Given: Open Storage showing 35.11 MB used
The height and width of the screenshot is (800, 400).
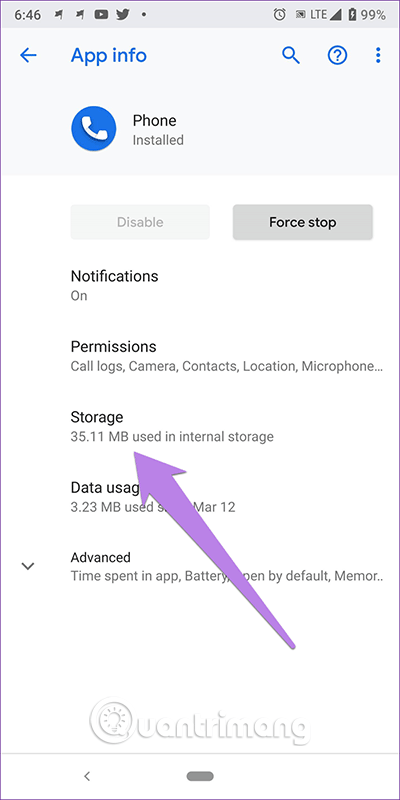Looking at the screenshot, I should (200, 426).
